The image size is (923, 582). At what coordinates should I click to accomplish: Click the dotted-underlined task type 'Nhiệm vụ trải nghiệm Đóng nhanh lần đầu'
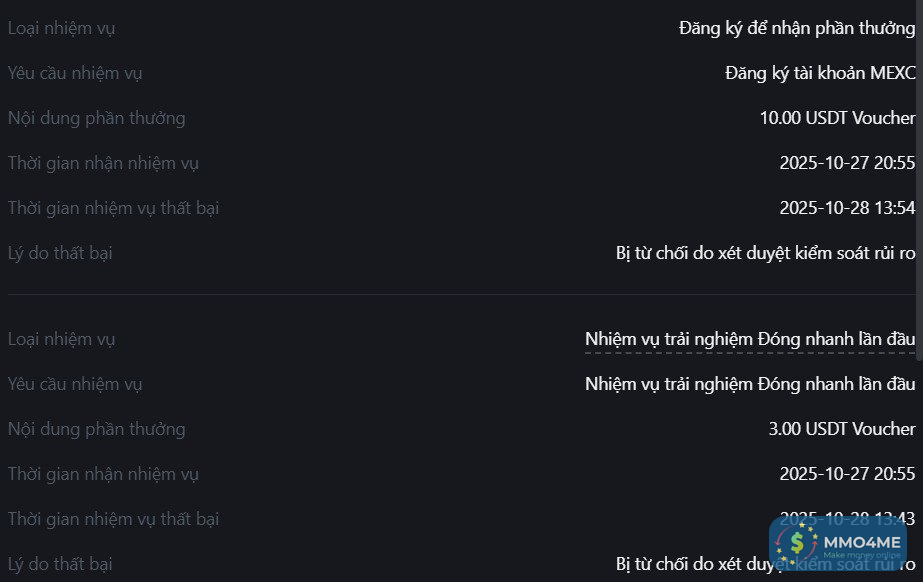tap(750, 339)
